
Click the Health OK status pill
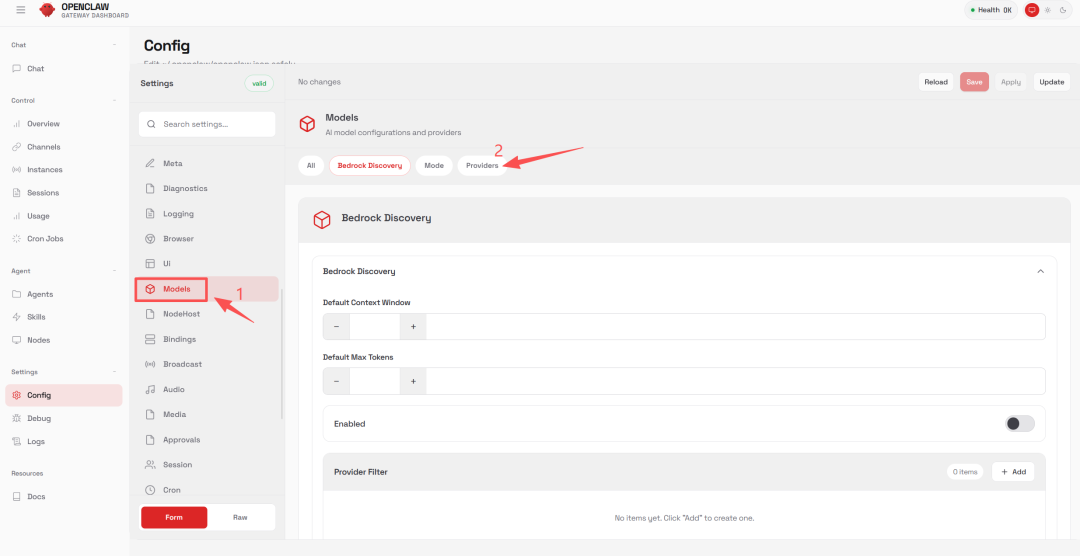tap(990, 10)
